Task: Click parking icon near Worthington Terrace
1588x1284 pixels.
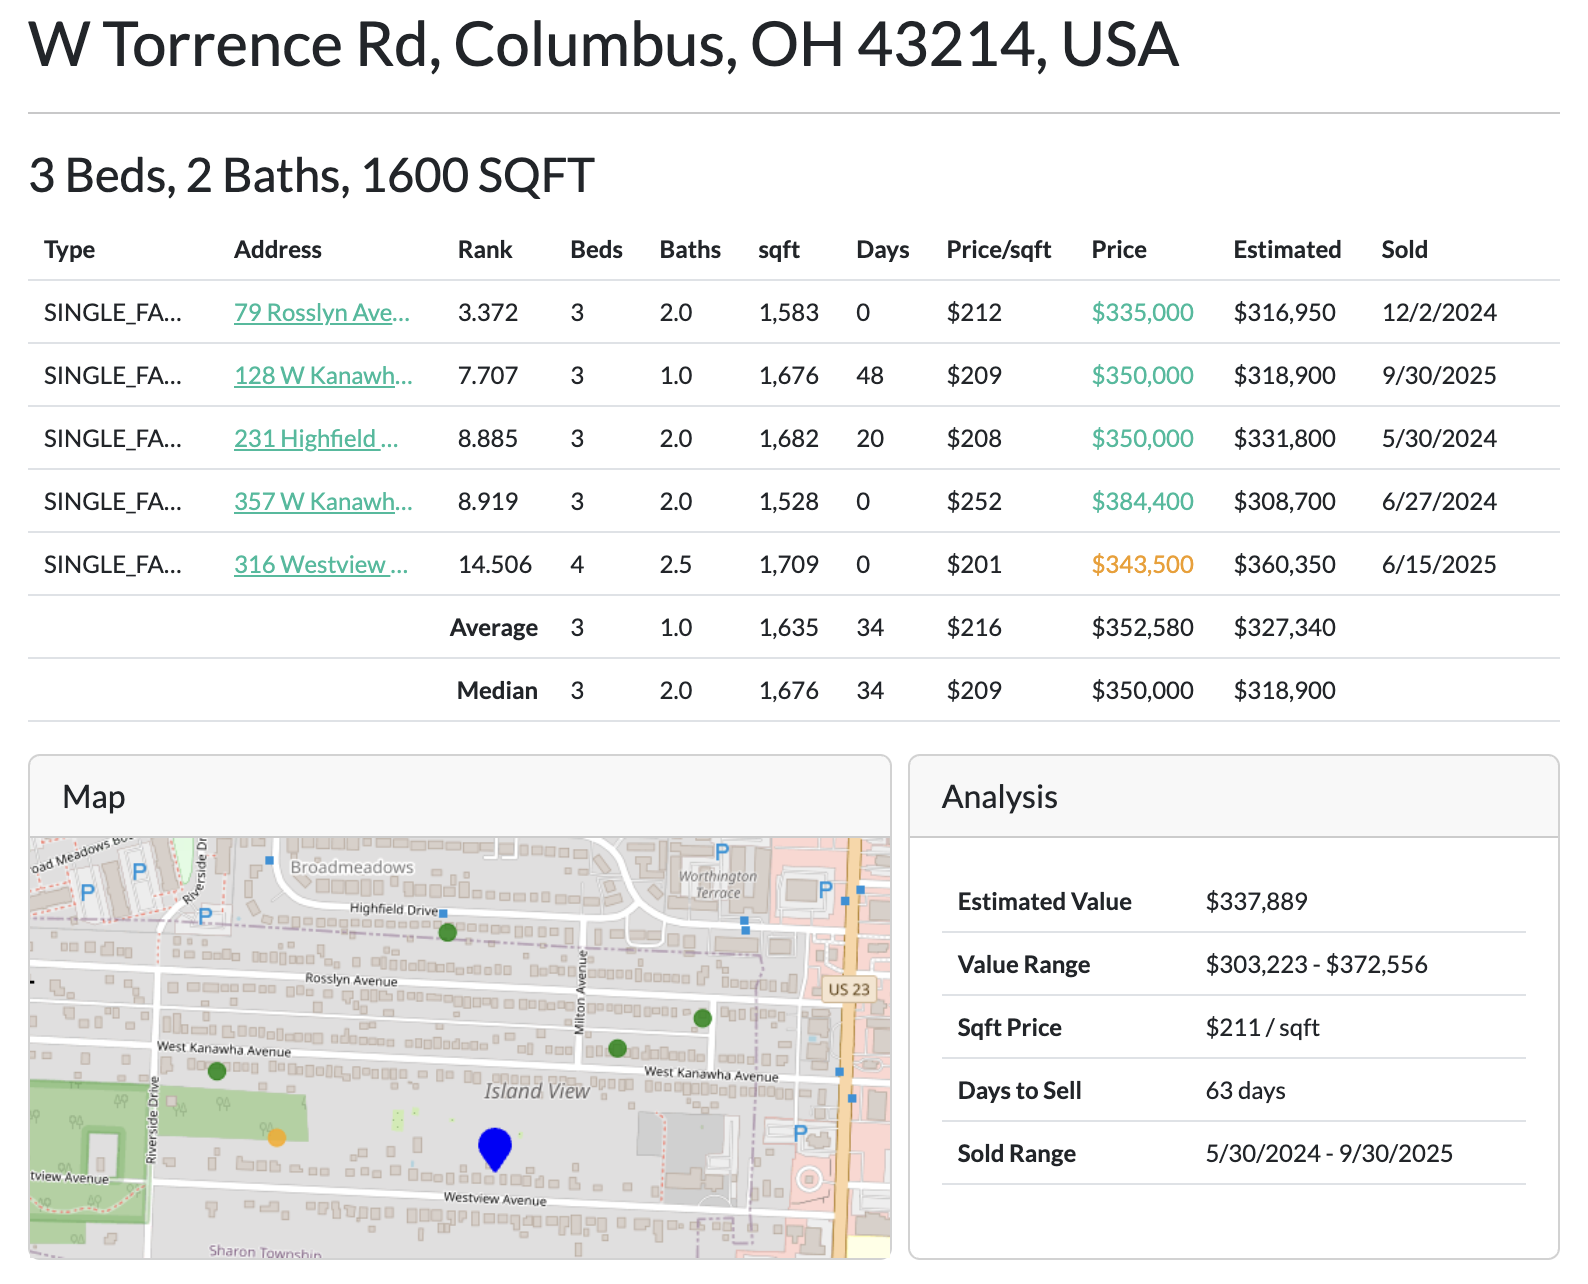Action: (722, 852)
